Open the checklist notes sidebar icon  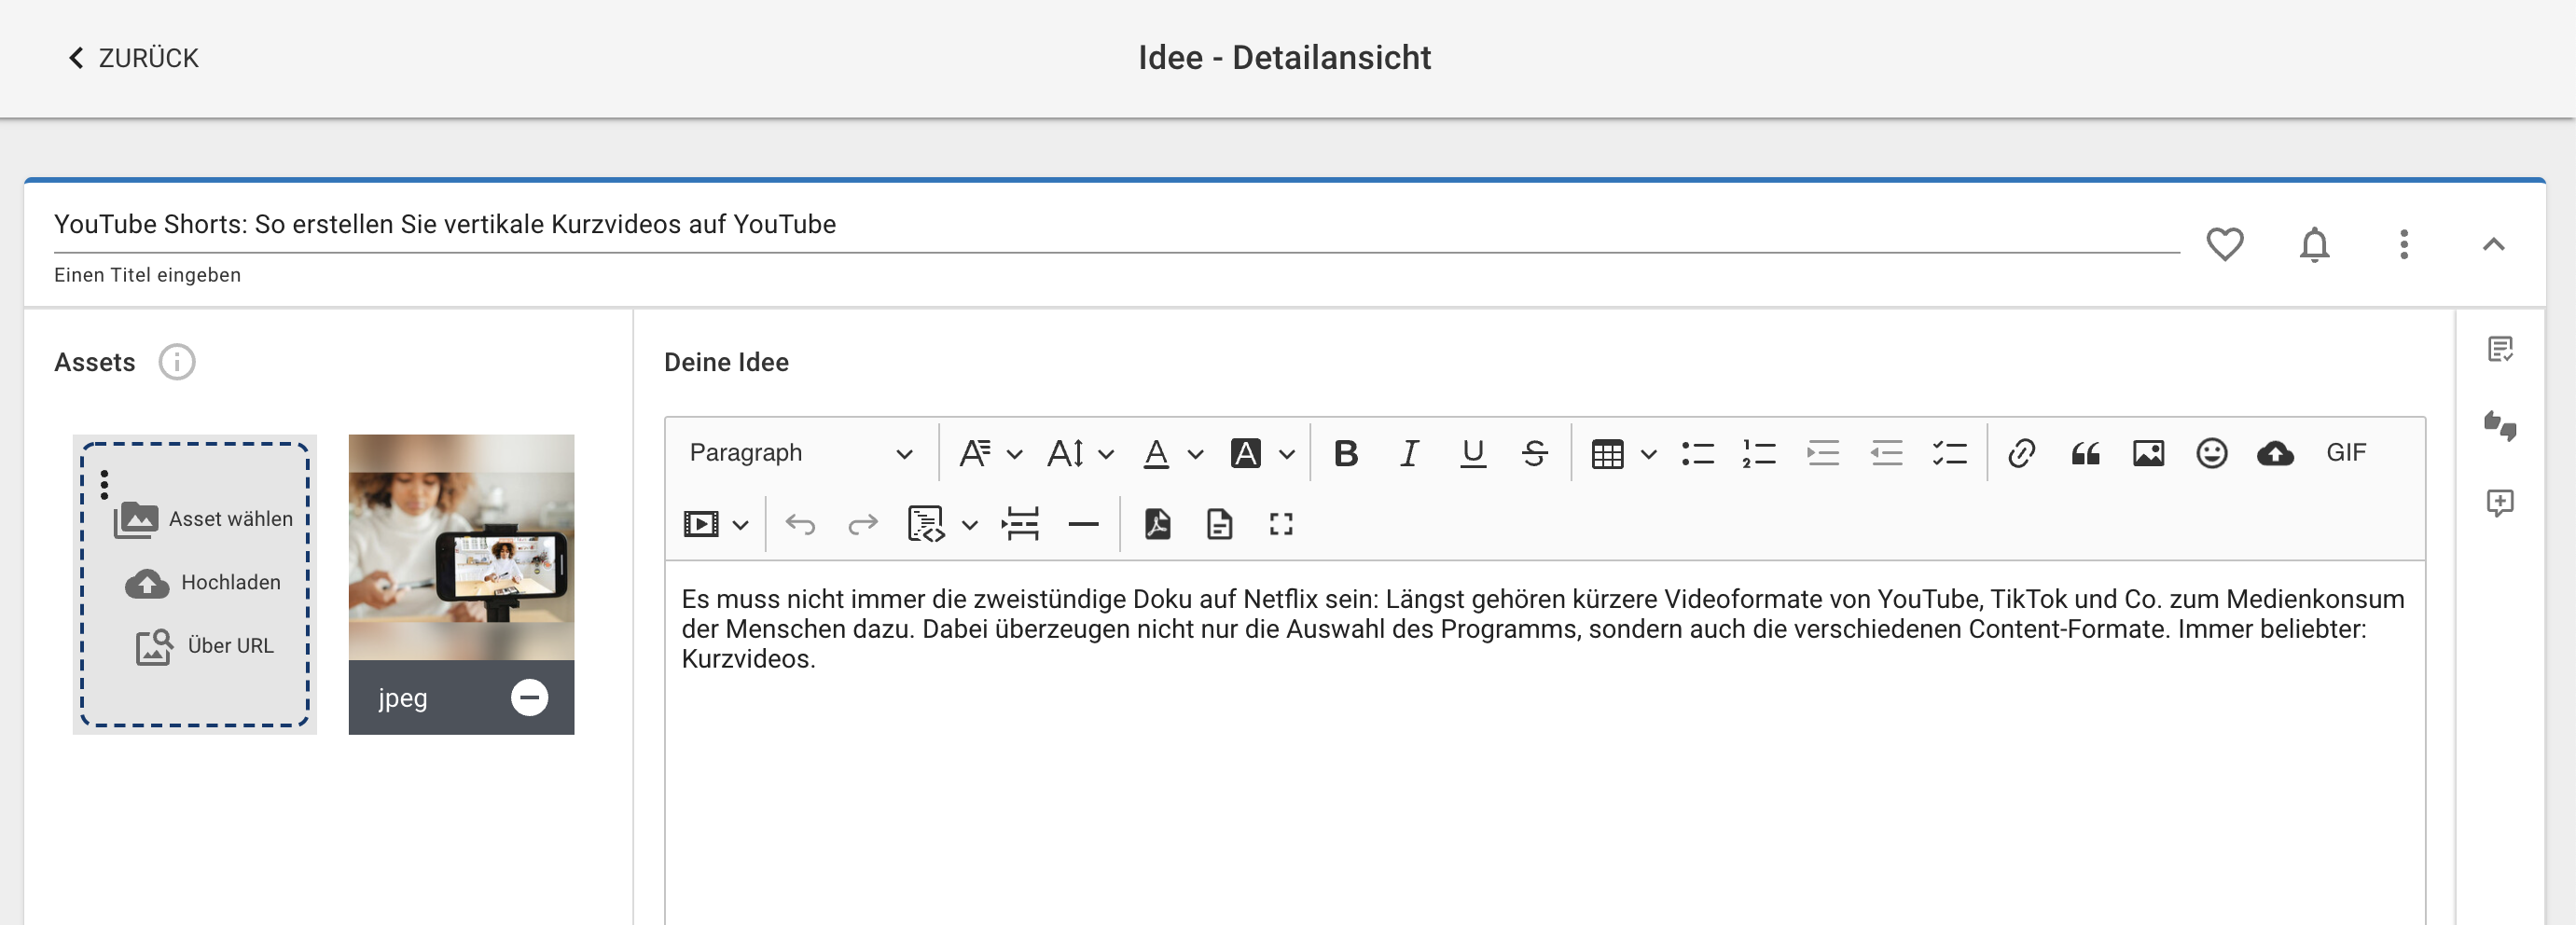[x=2500, y=349]
